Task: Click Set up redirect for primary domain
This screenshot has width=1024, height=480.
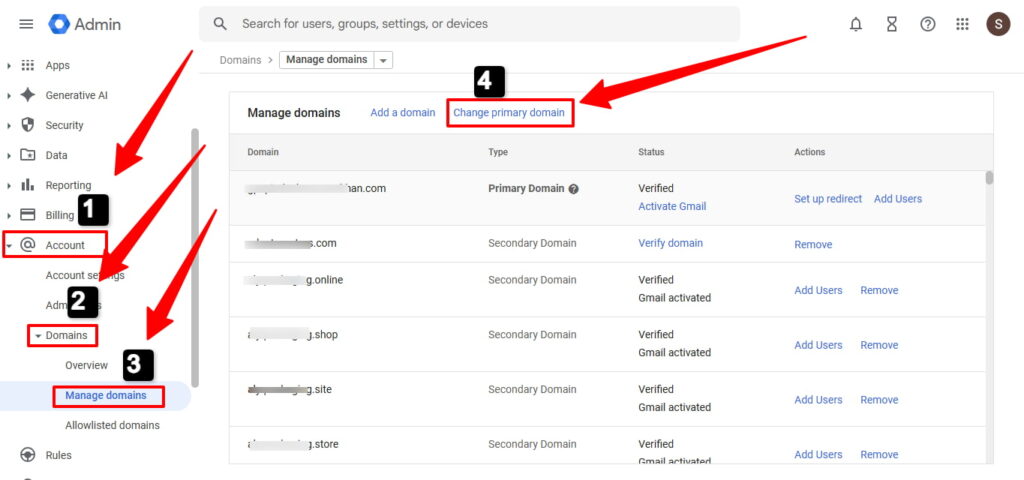Action: [827, 199]
